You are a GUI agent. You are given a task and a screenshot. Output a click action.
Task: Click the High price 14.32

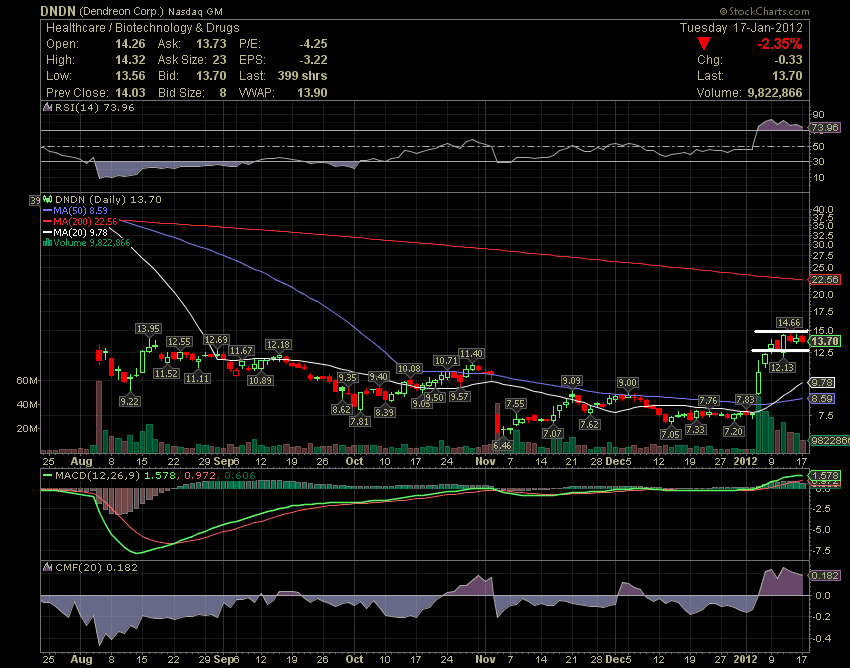tap(130, 60)
